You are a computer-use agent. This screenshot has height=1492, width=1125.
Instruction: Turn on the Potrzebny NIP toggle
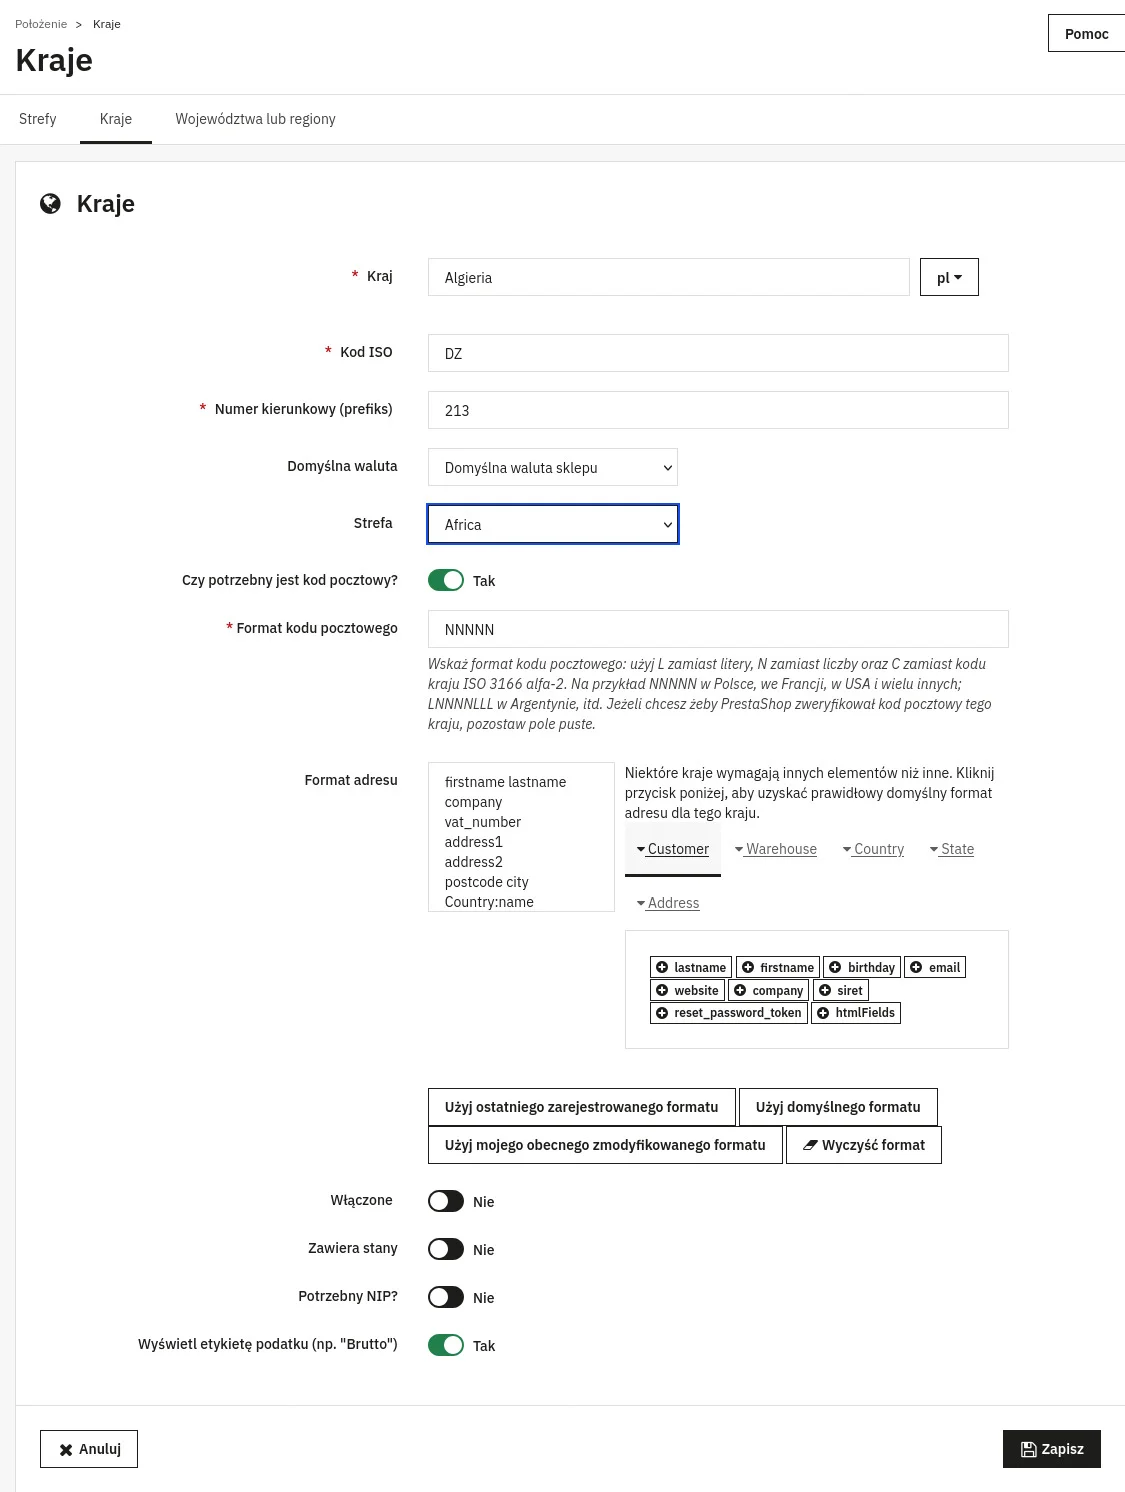click(446, 1297)
